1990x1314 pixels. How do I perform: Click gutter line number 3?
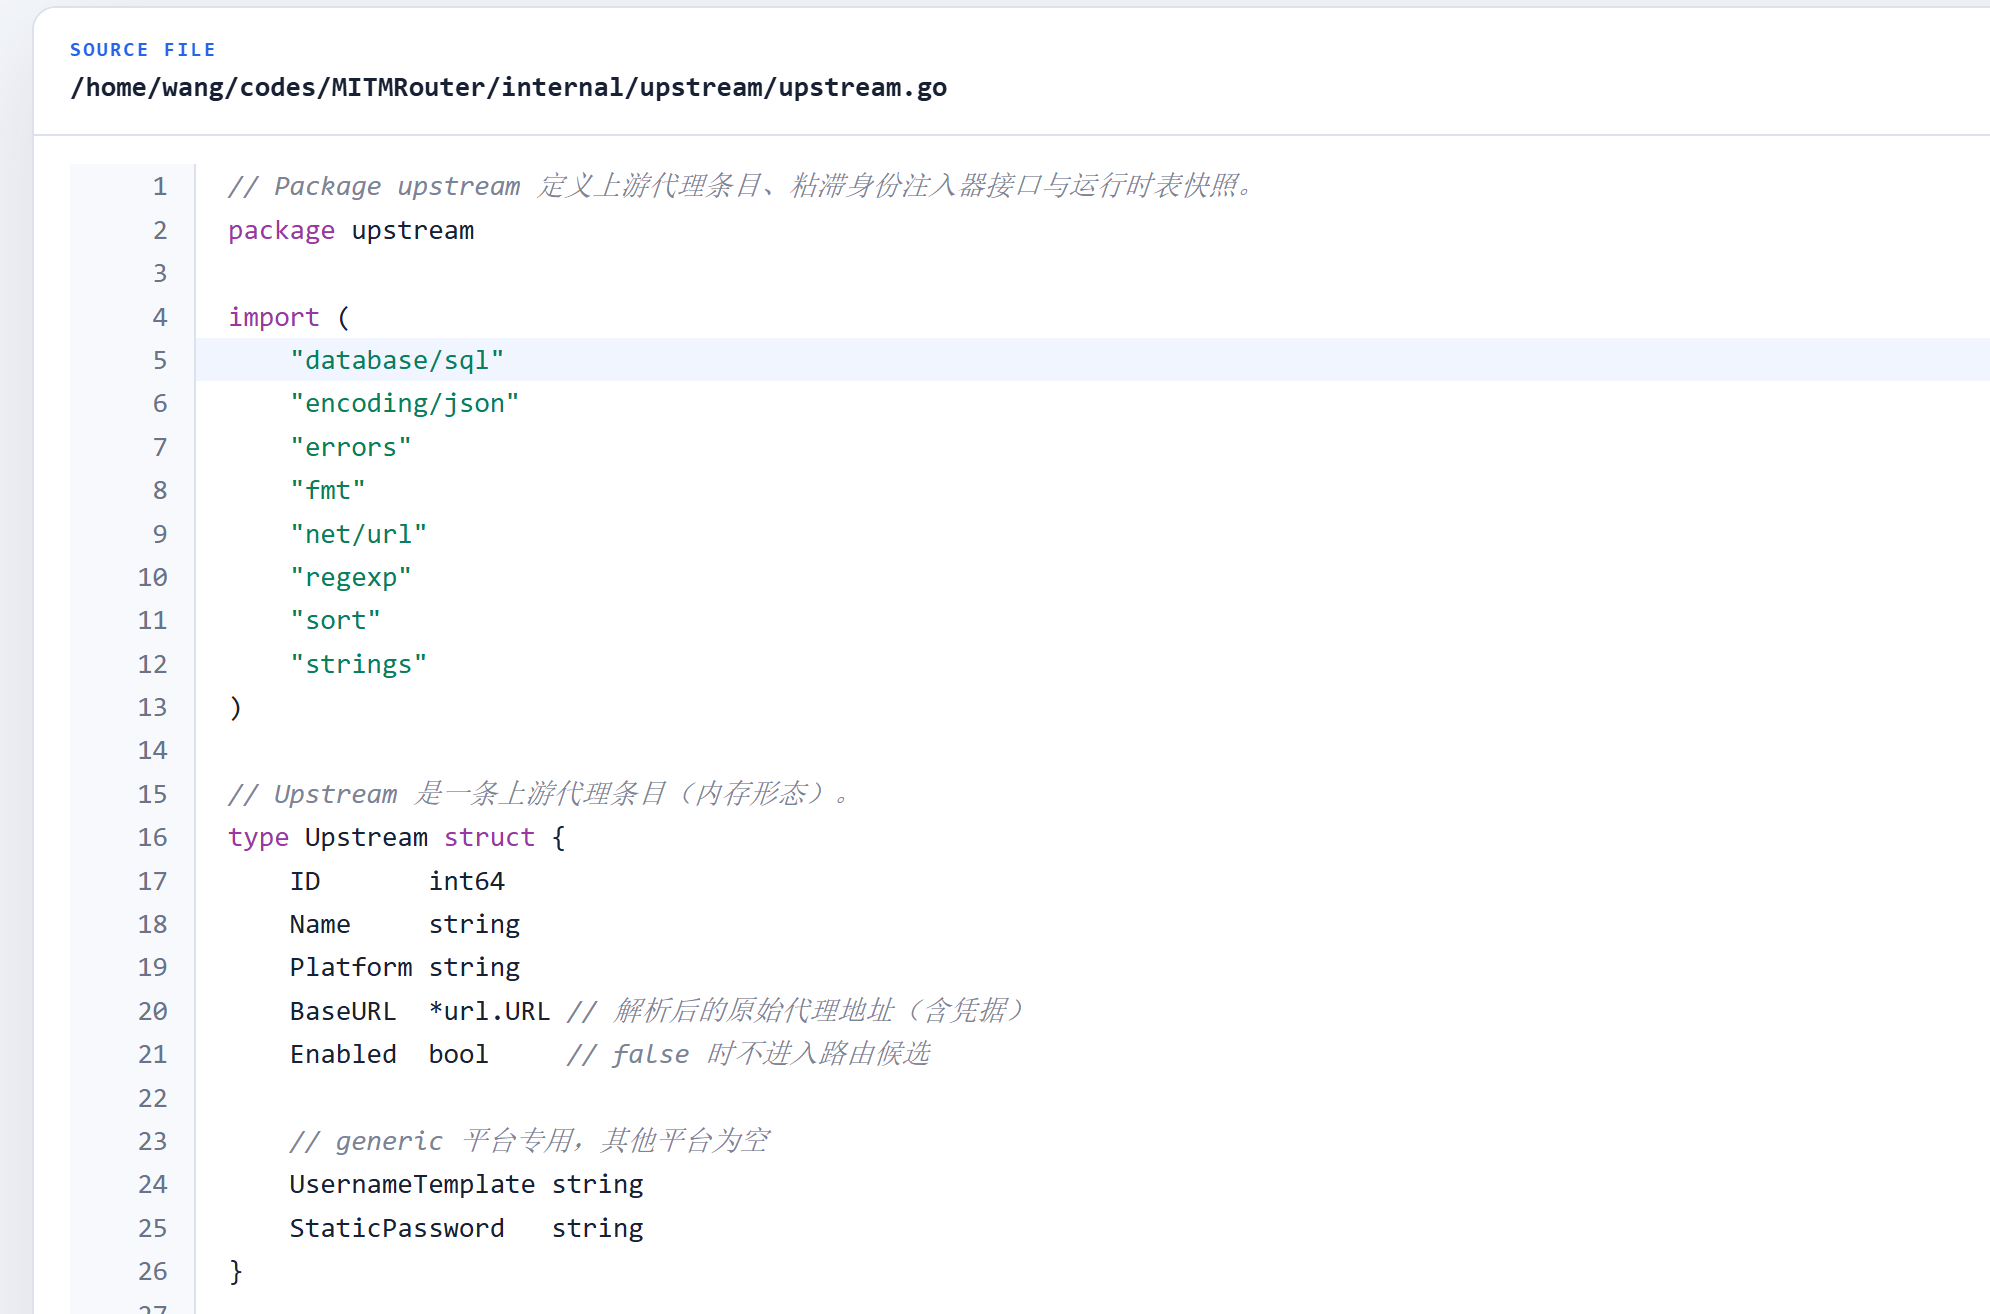(160, 273)
